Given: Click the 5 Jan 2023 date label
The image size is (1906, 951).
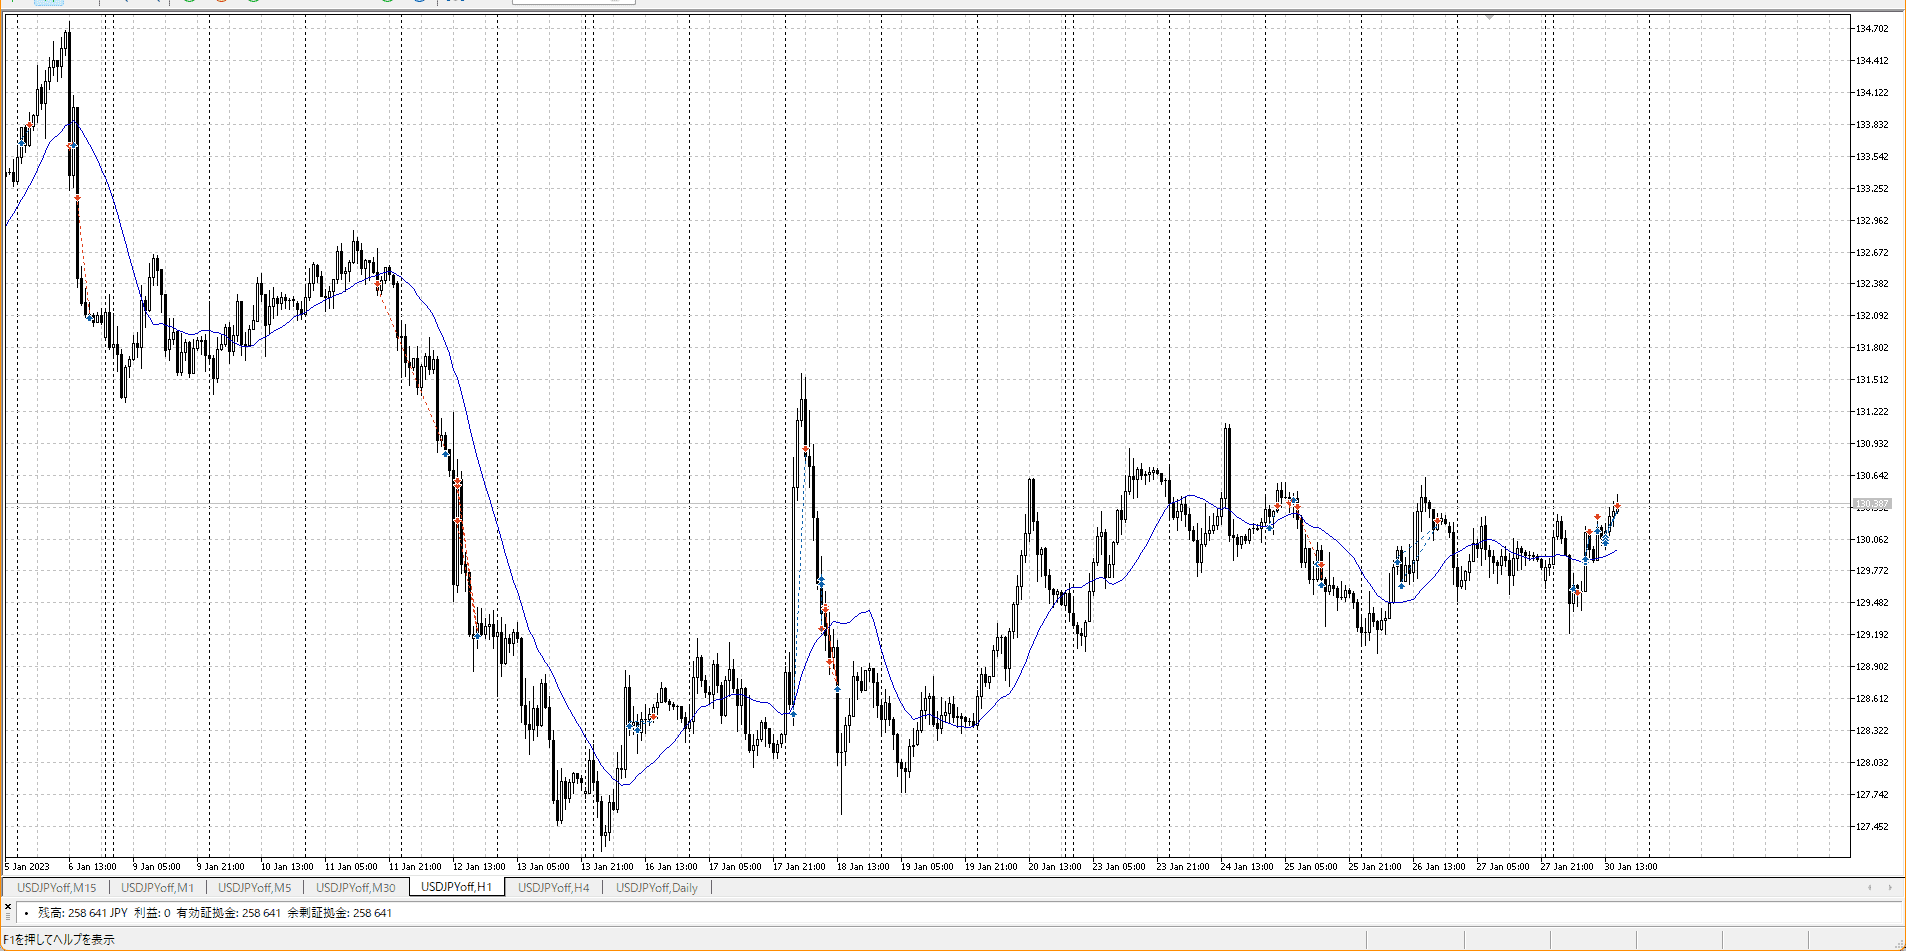Looking at the screenshot, I should click(27, 867).
